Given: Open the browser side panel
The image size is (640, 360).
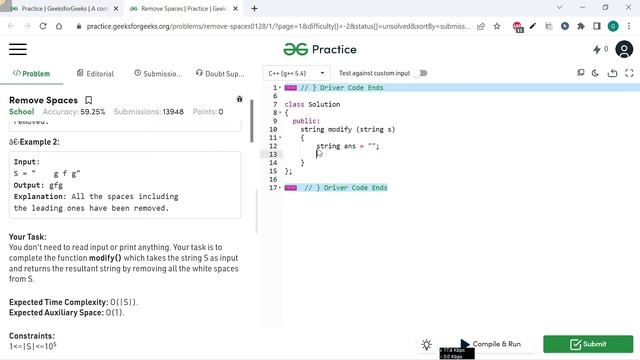Looking at the screenshot, I should [x=597, y=26].
